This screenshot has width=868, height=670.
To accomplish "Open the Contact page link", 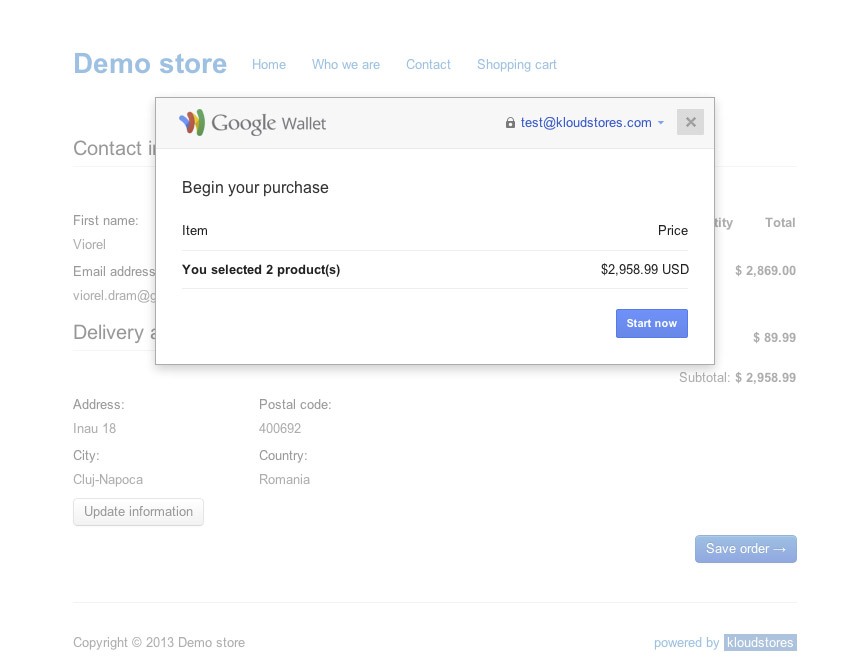I will [x=428, y=64].
